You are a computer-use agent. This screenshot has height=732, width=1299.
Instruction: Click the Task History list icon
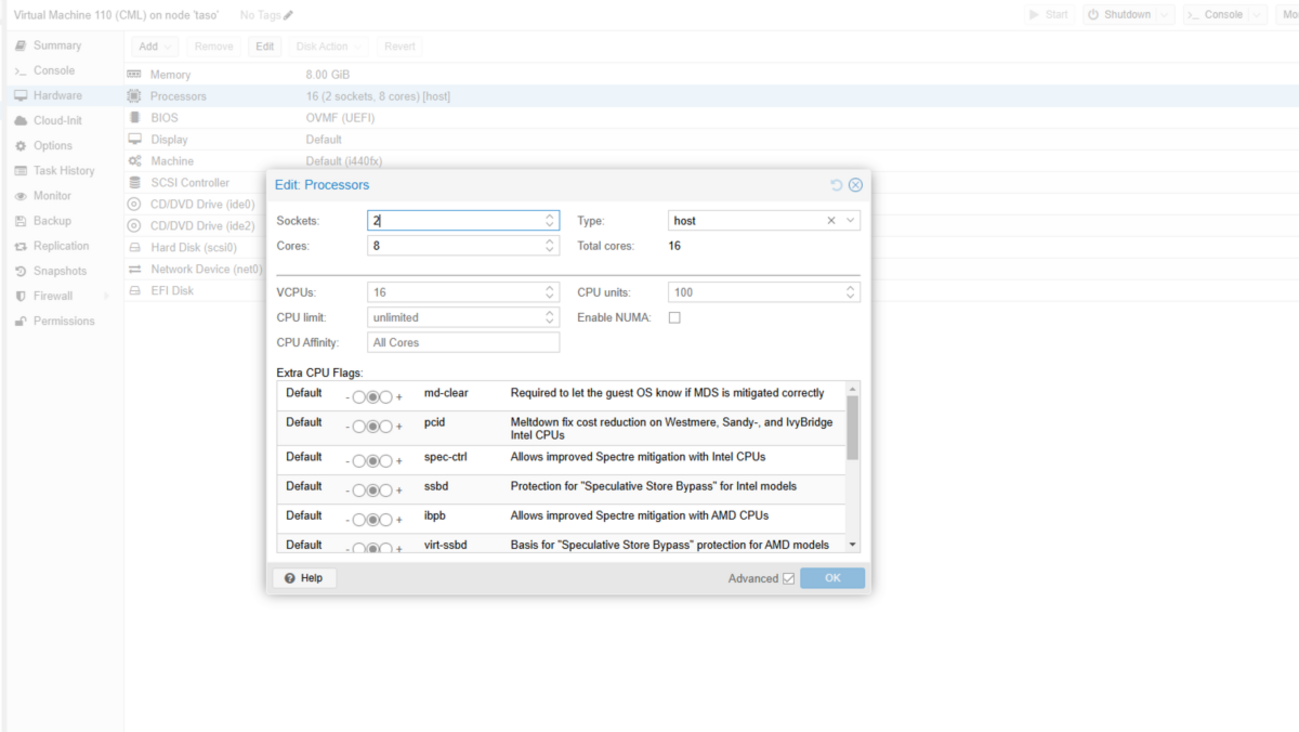[20, 171]
